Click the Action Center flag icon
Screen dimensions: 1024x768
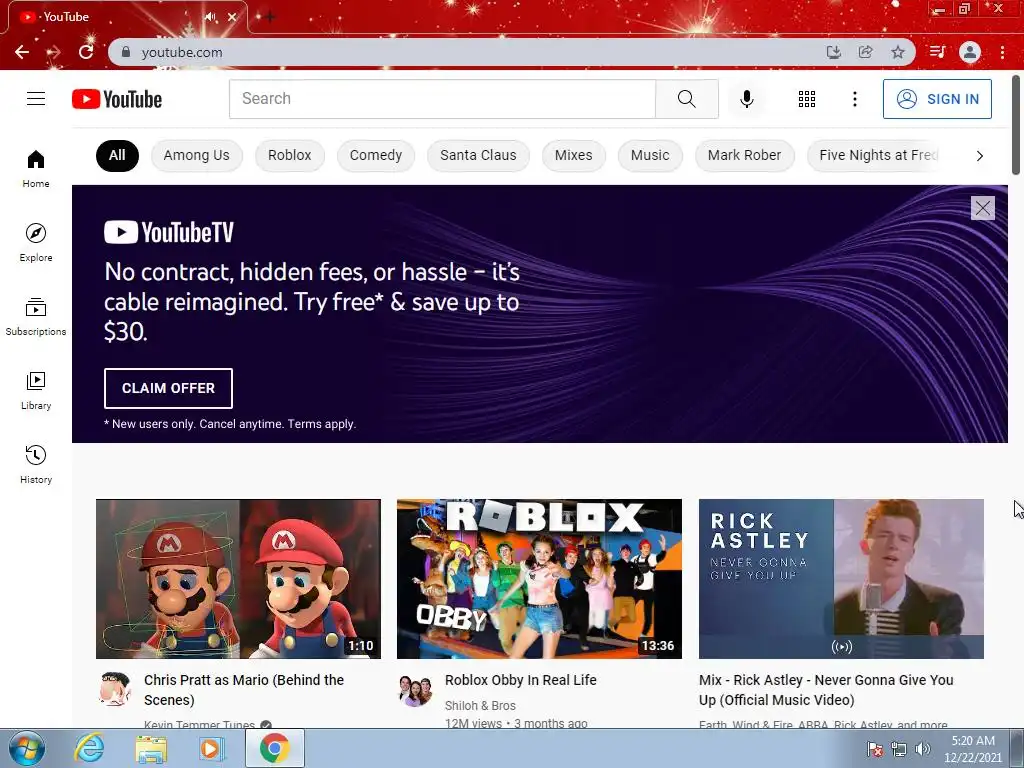click(x=875, y=749)
